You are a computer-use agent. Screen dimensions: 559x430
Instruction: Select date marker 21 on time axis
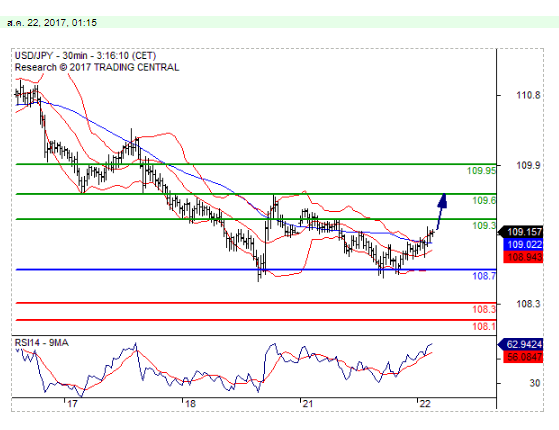pyautogui.click(x=307, y=404)
